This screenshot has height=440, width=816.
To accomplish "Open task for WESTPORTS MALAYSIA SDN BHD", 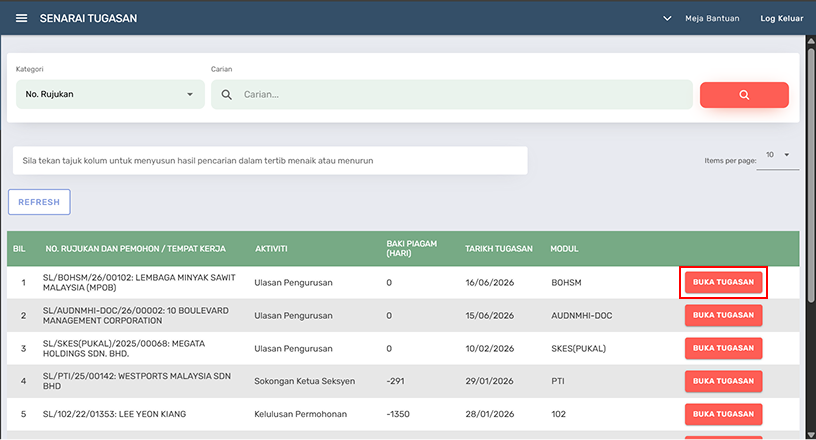I will point(723,381).
